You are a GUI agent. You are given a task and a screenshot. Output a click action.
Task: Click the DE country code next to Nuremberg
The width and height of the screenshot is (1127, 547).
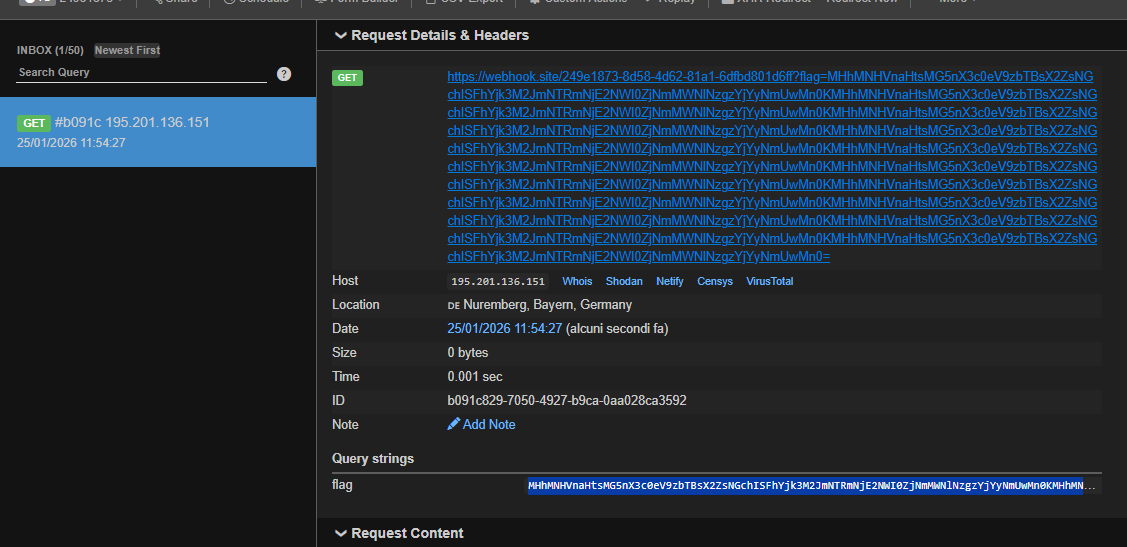tap(453, 306)
